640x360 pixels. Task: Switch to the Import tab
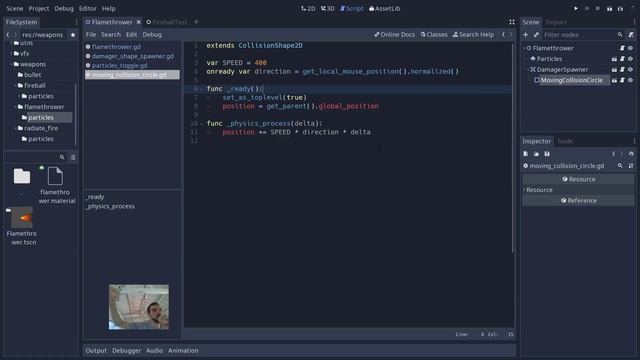point(556,22)
